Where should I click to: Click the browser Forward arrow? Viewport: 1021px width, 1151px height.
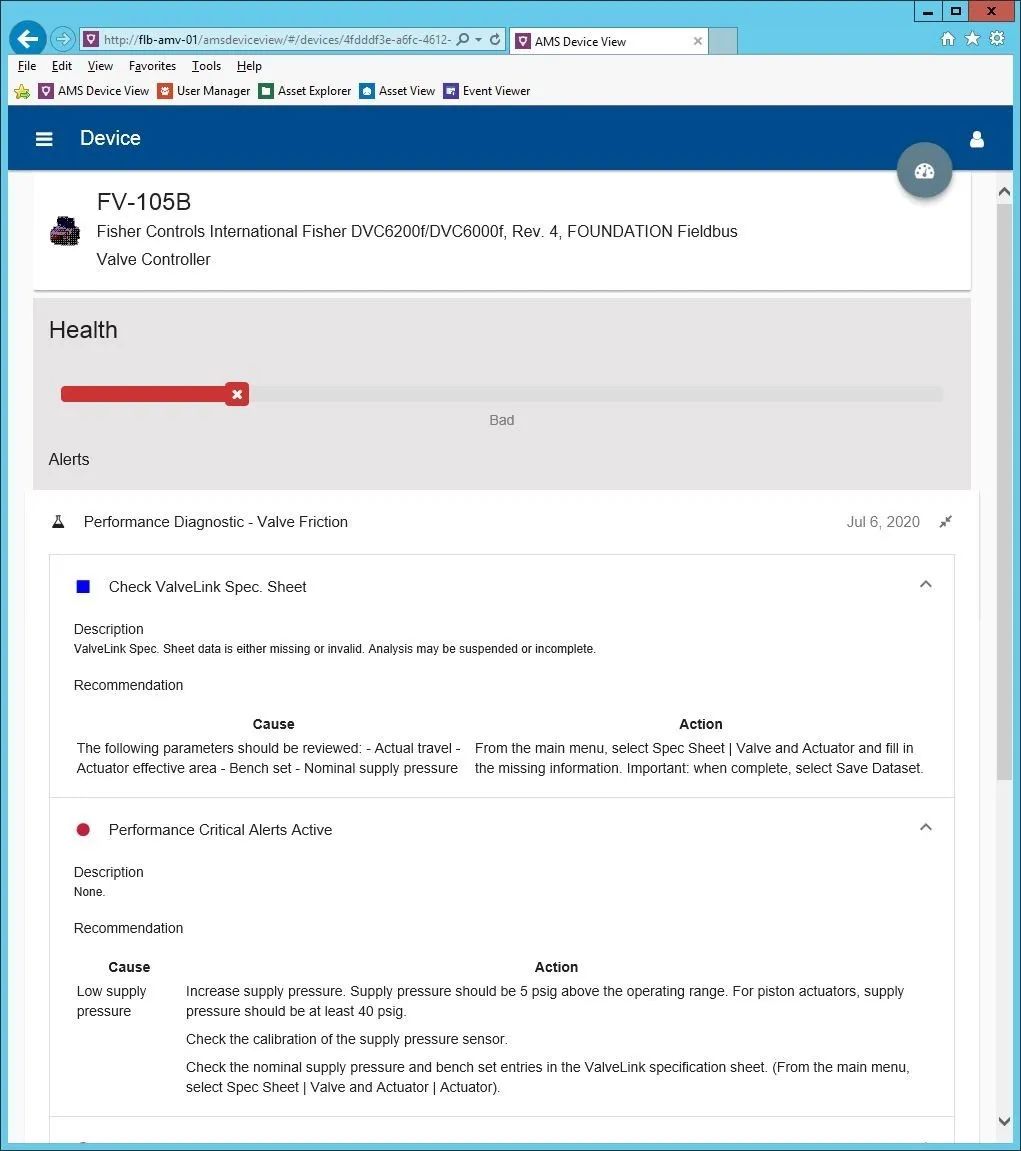(x=63, y=40)
